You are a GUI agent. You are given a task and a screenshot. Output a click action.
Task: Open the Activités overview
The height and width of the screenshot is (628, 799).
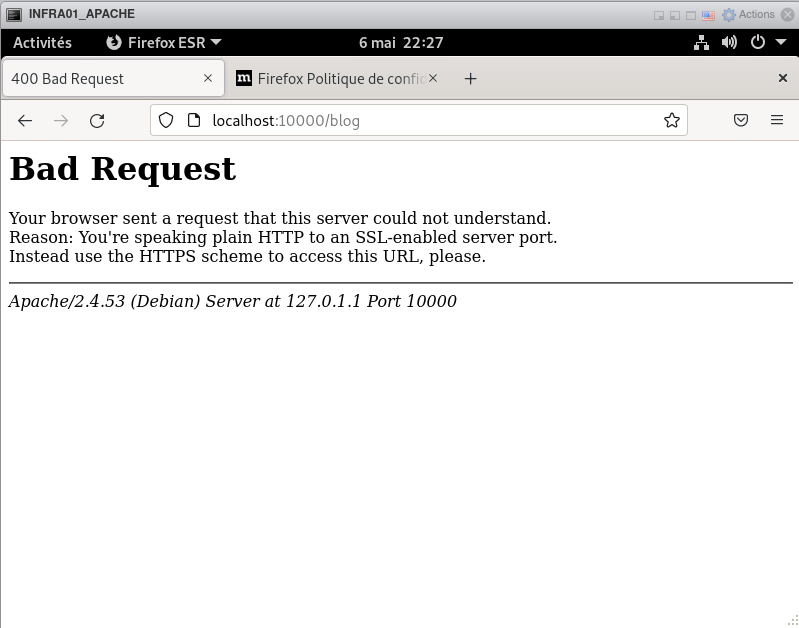[x=42, y=42]
